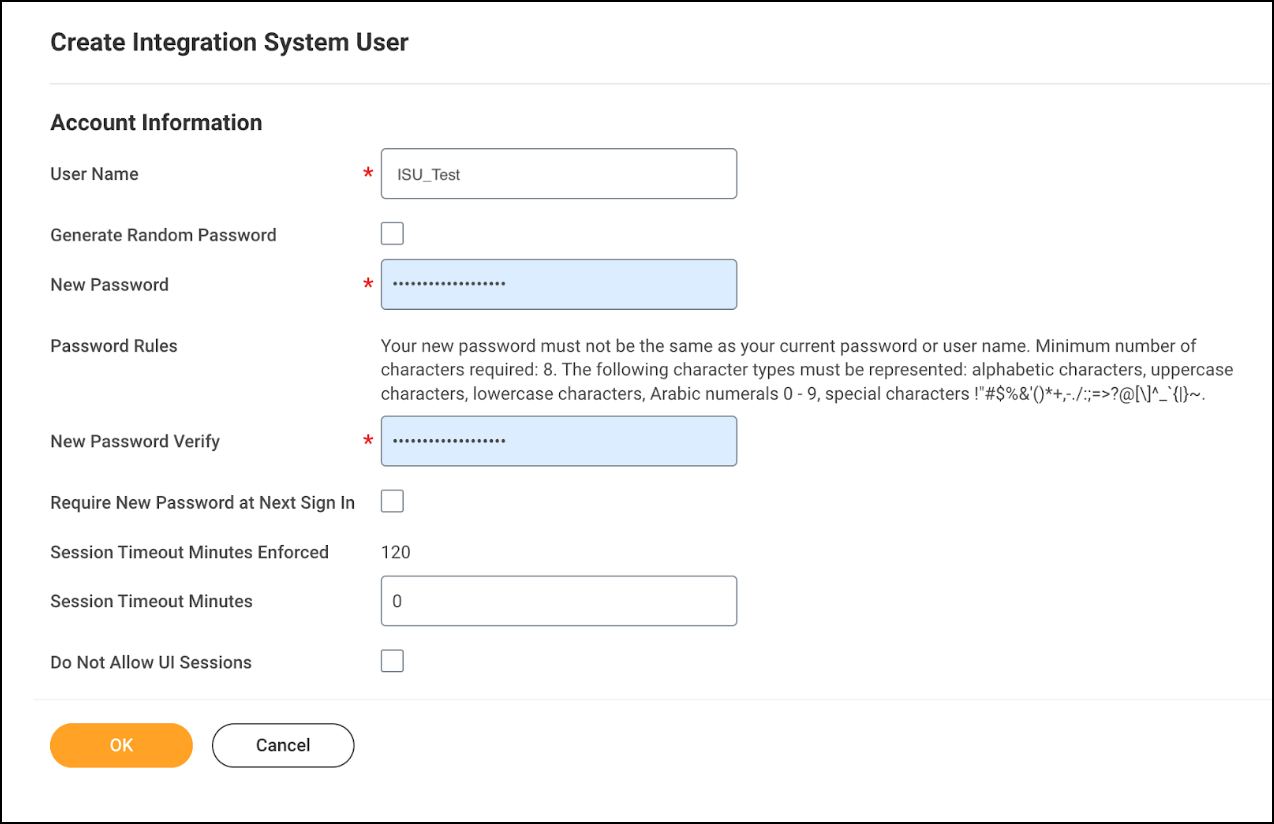Toggle the Do Not Allow UI Sessions checkbox
Screen dimensions: 1274x824
coord(391,660)
